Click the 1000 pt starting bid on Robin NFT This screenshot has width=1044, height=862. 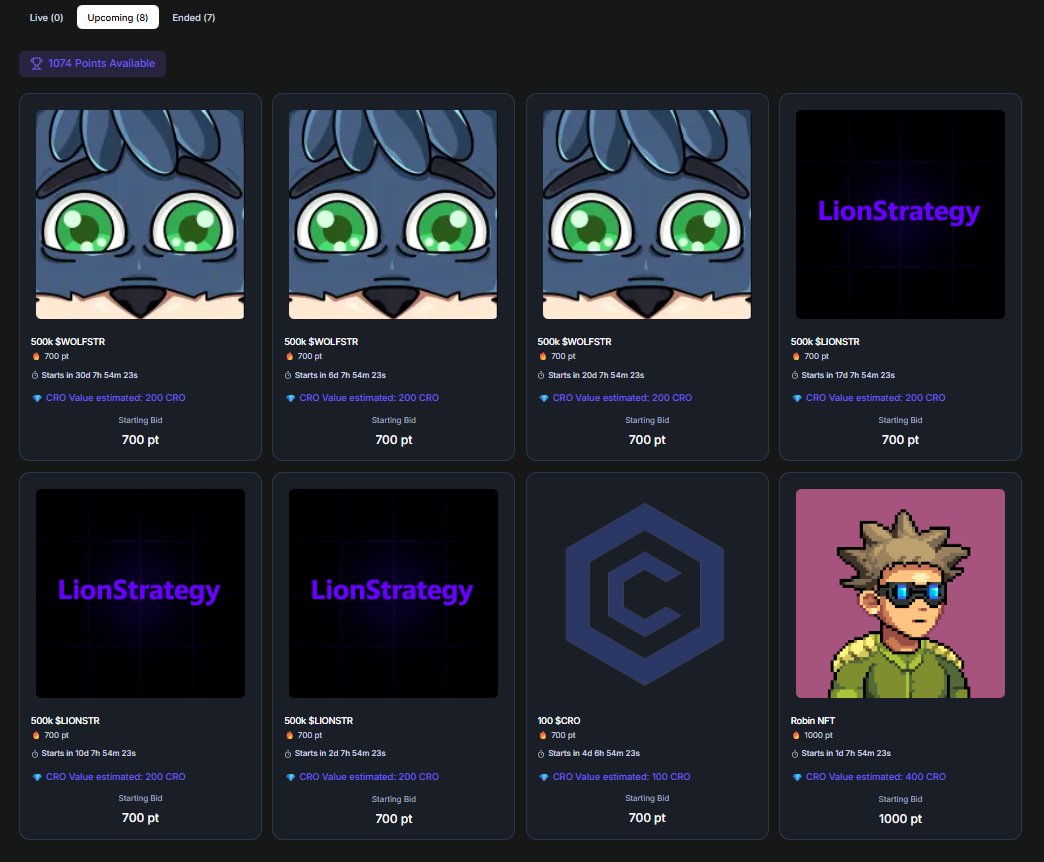click(x=900, y=818)
